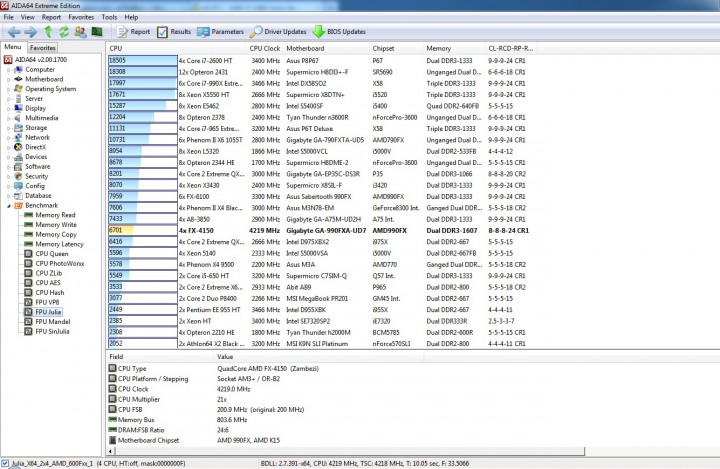Viewport: 720px width, 469px height.
Task: Open the Memory Latency benchmark
Action: click(54, 244)
